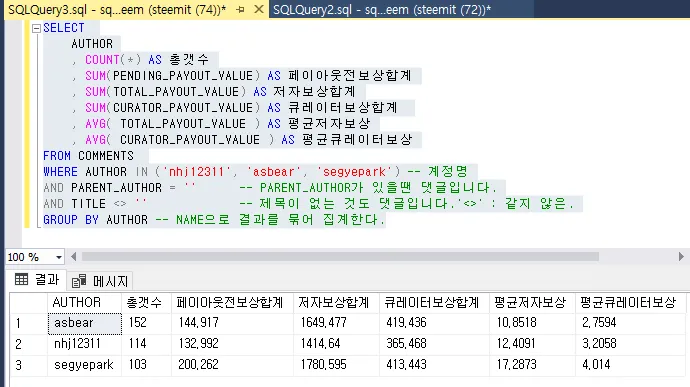Click the cell with value 17,2873
The image size is (690, 387).
point(532,365)
